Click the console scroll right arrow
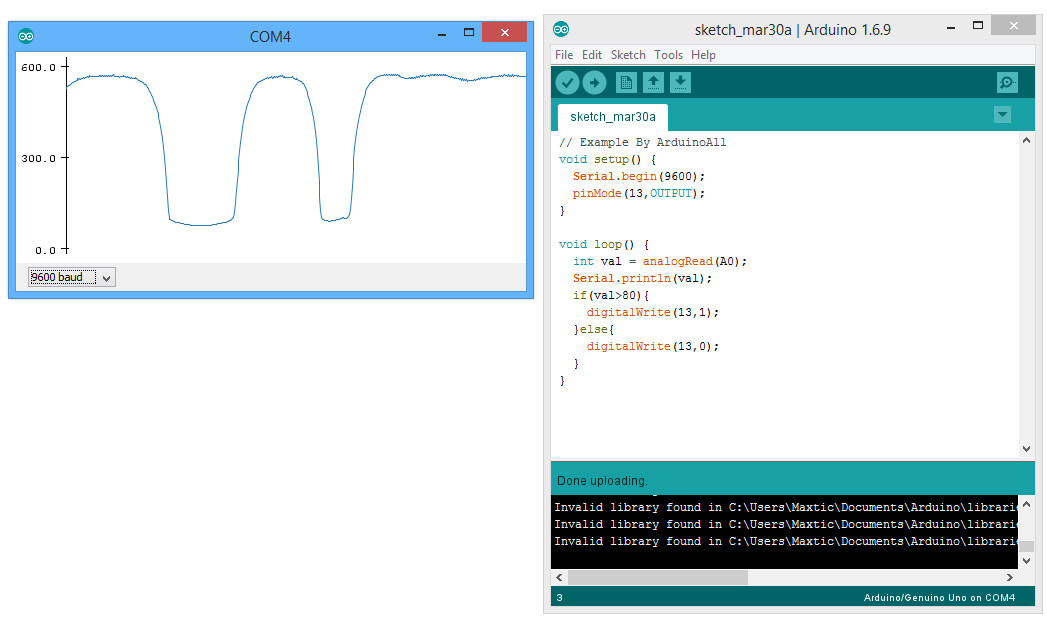This screenshot has width=1047, height=624. click(1010, 577)
